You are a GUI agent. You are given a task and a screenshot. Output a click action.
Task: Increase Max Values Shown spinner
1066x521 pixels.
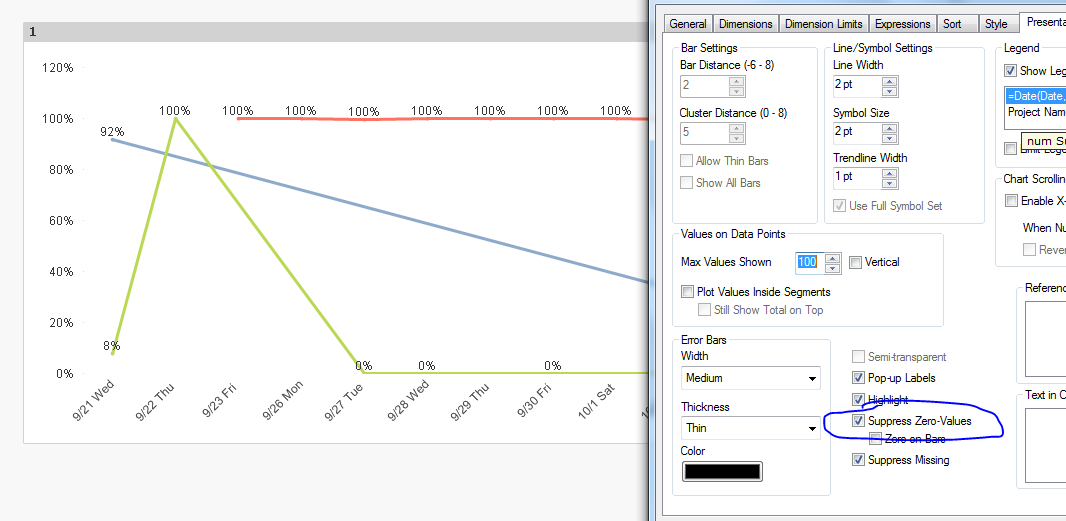833,257
